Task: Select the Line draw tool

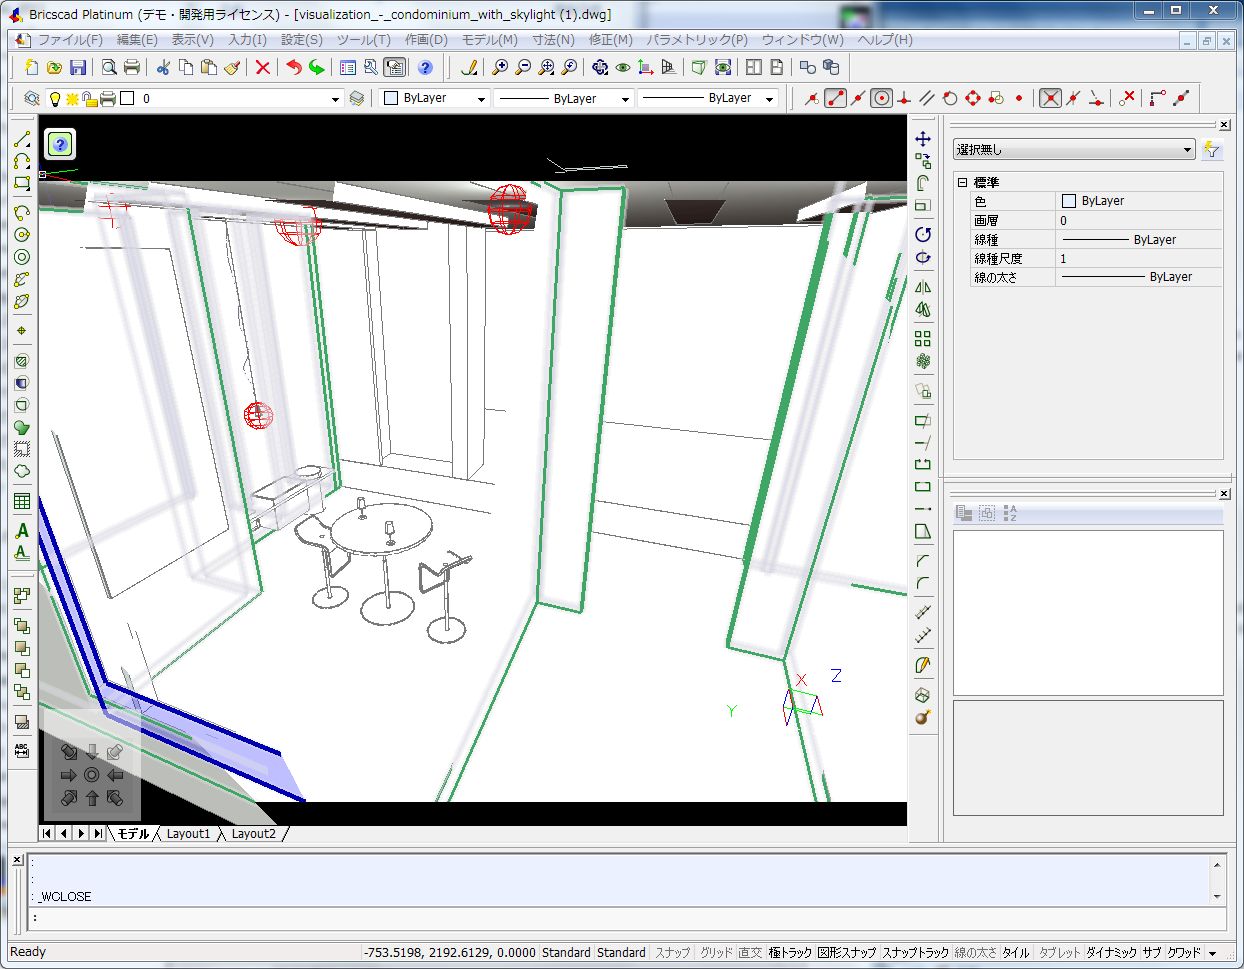Action: pos(22,139)
